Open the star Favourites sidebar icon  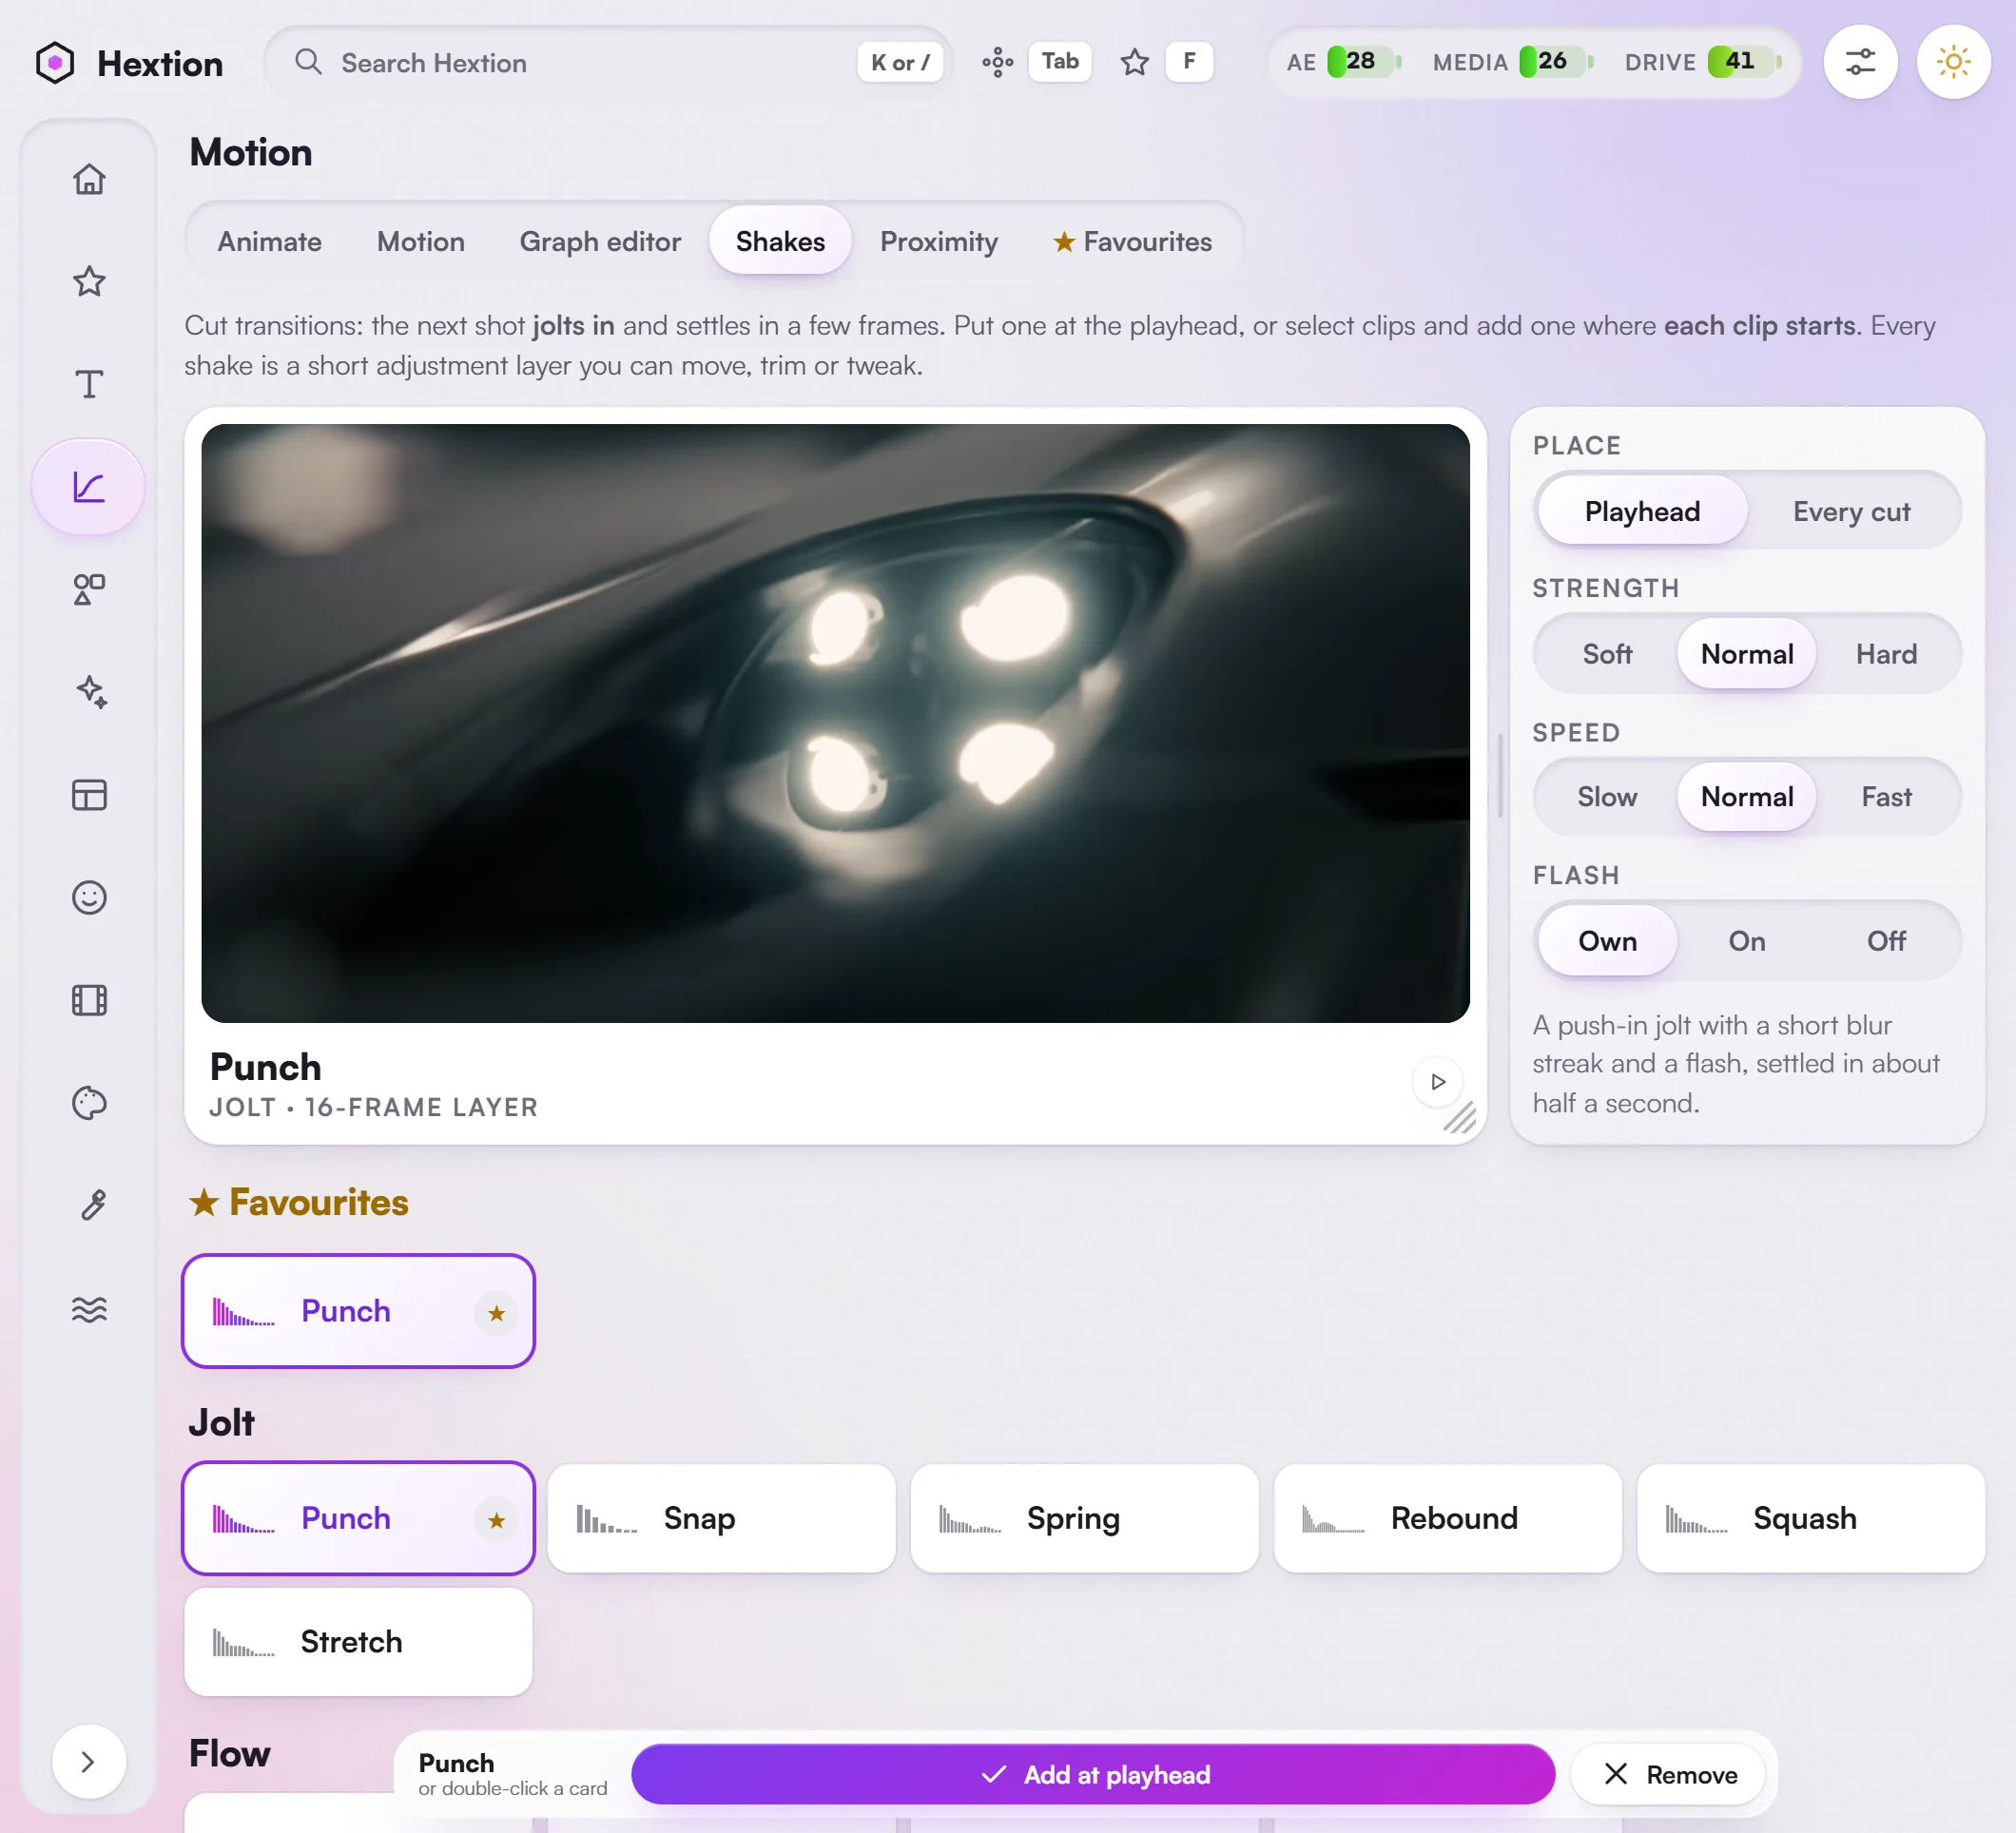[x=89, y=282]
